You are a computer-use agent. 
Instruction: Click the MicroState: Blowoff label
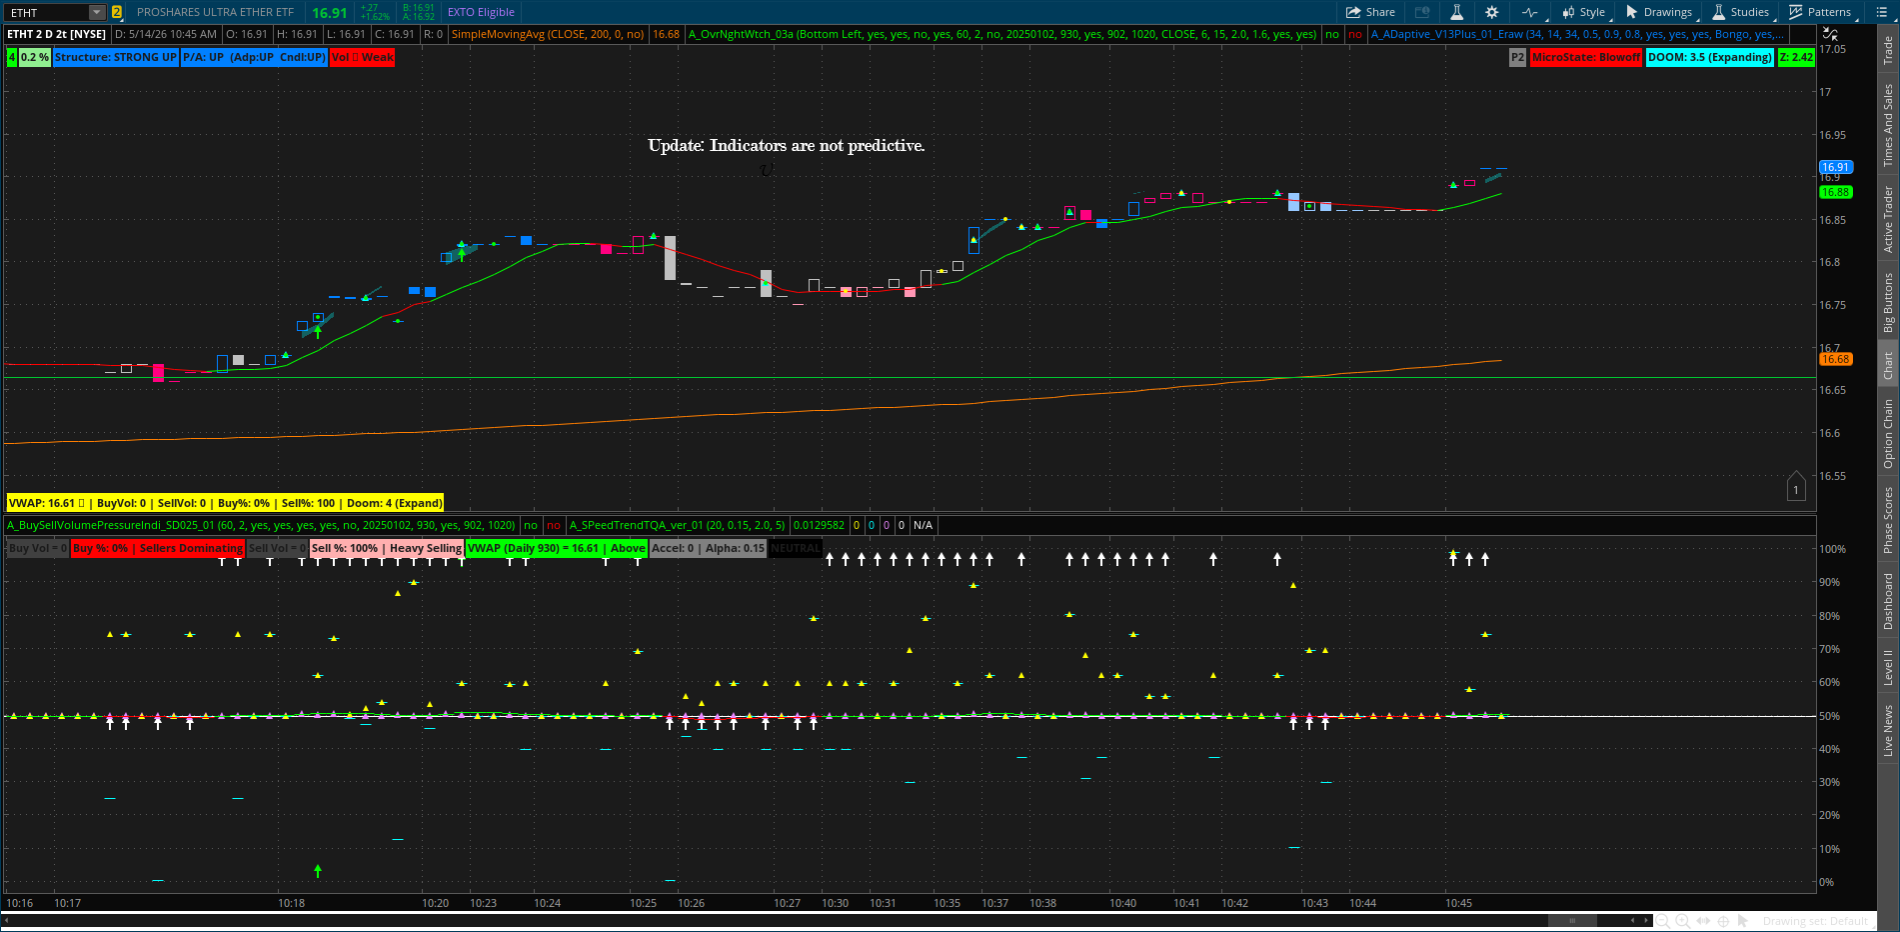(x=1586, y=57)
